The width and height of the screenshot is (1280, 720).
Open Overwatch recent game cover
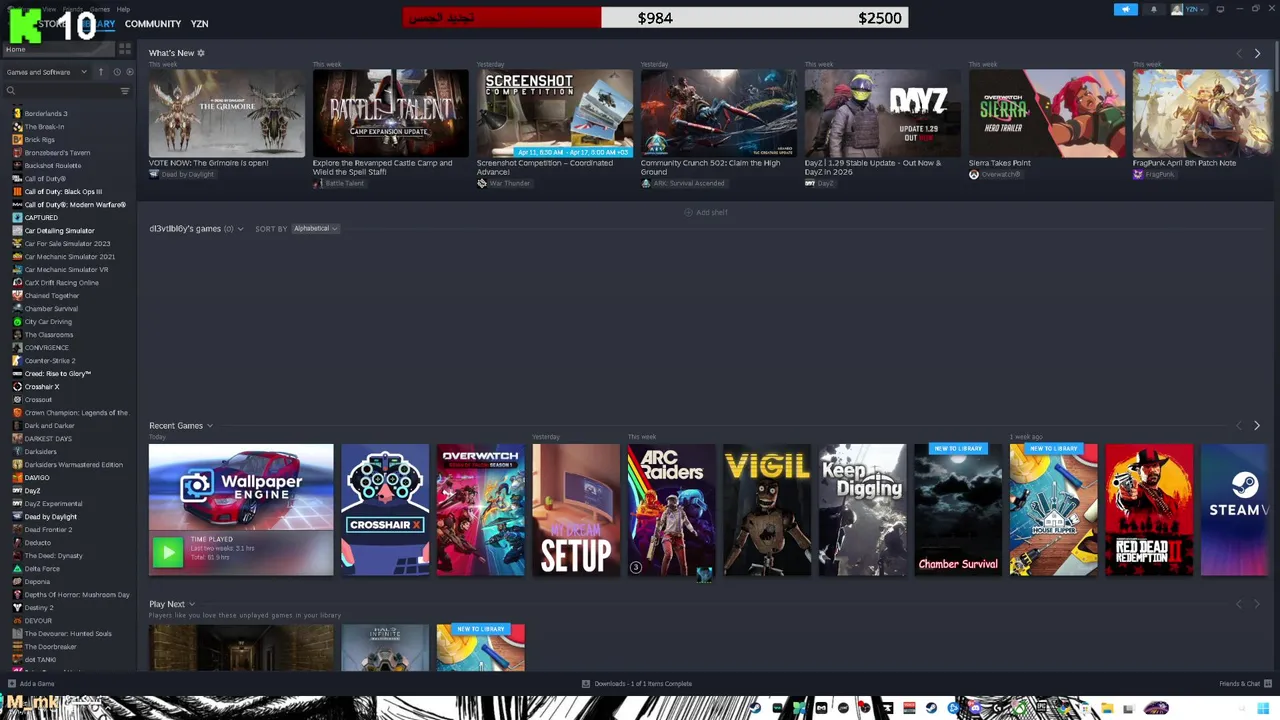(480, 510)
